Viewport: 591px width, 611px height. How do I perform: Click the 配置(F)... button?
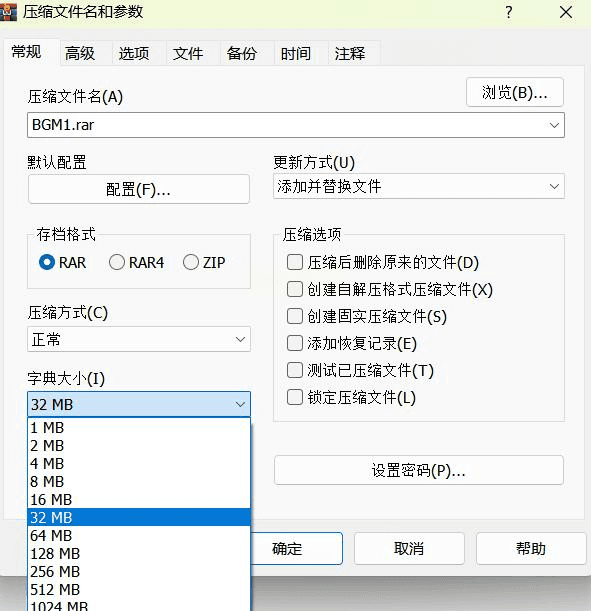pos(139,189)
